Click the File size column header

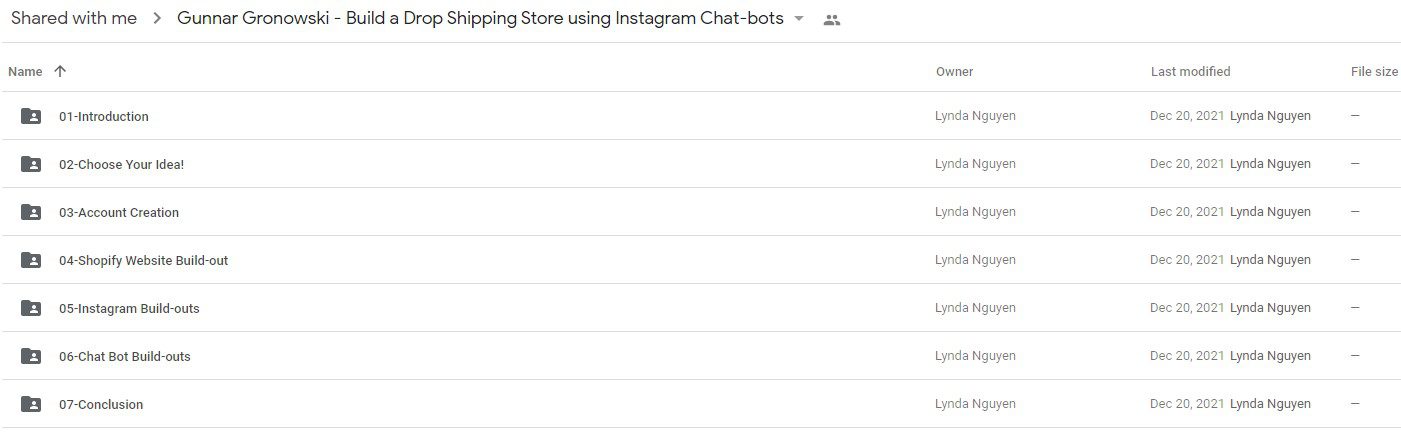click(1374, 71)
